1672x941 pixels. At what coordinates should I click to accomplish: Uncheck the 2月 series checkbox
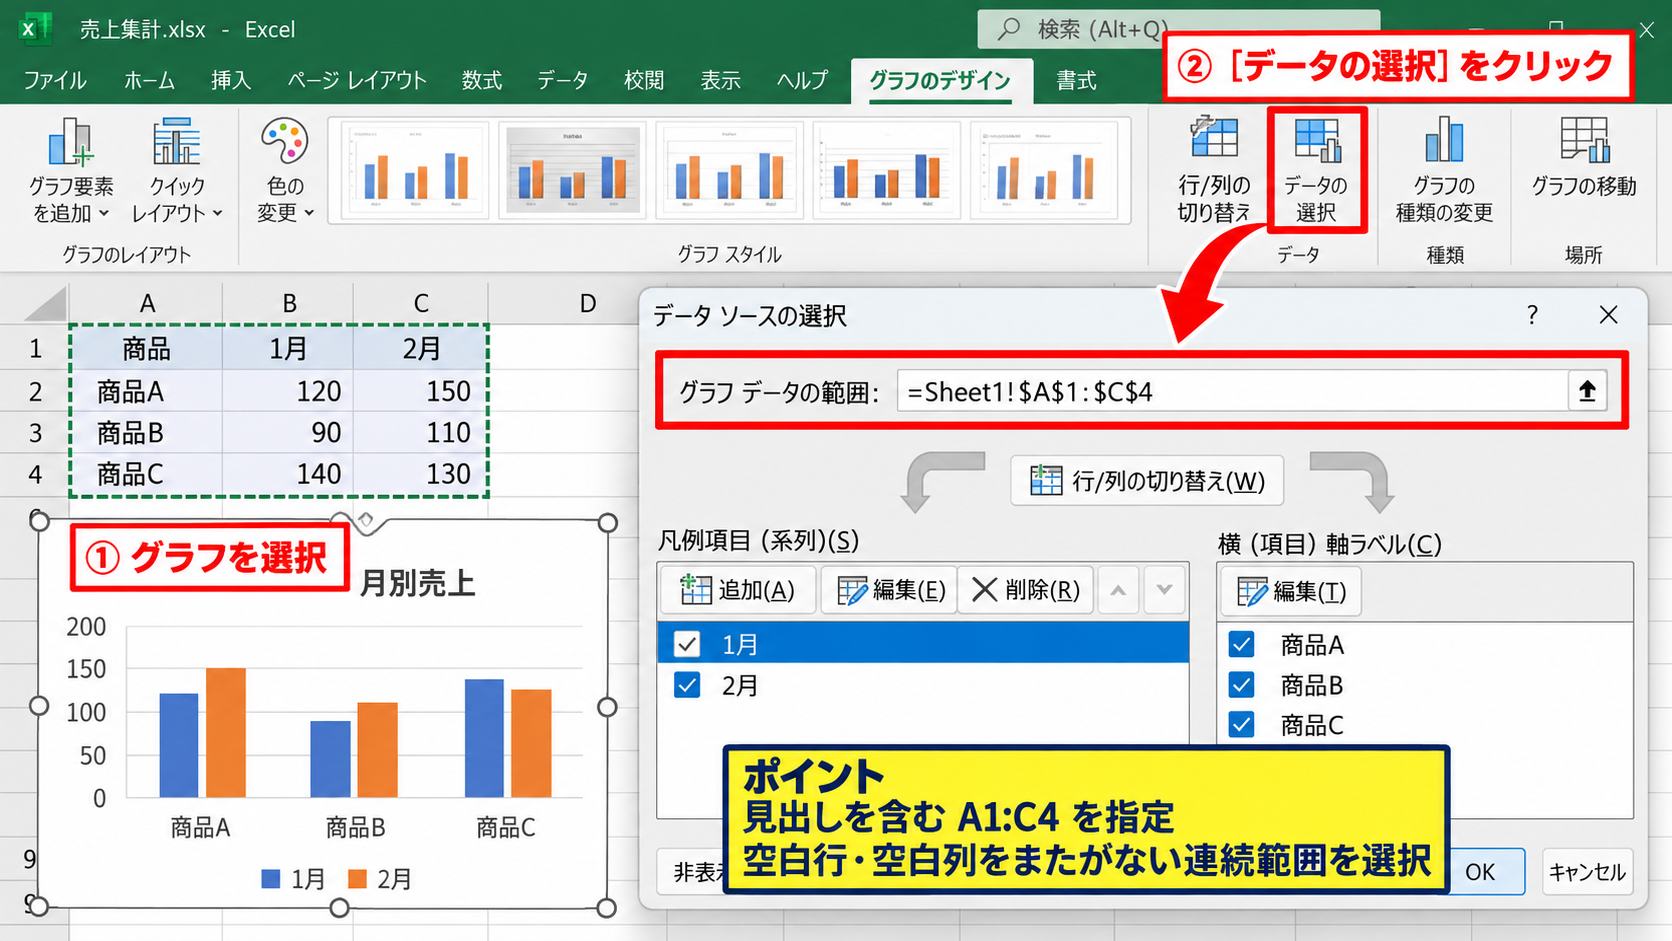(x=687, y=685)
